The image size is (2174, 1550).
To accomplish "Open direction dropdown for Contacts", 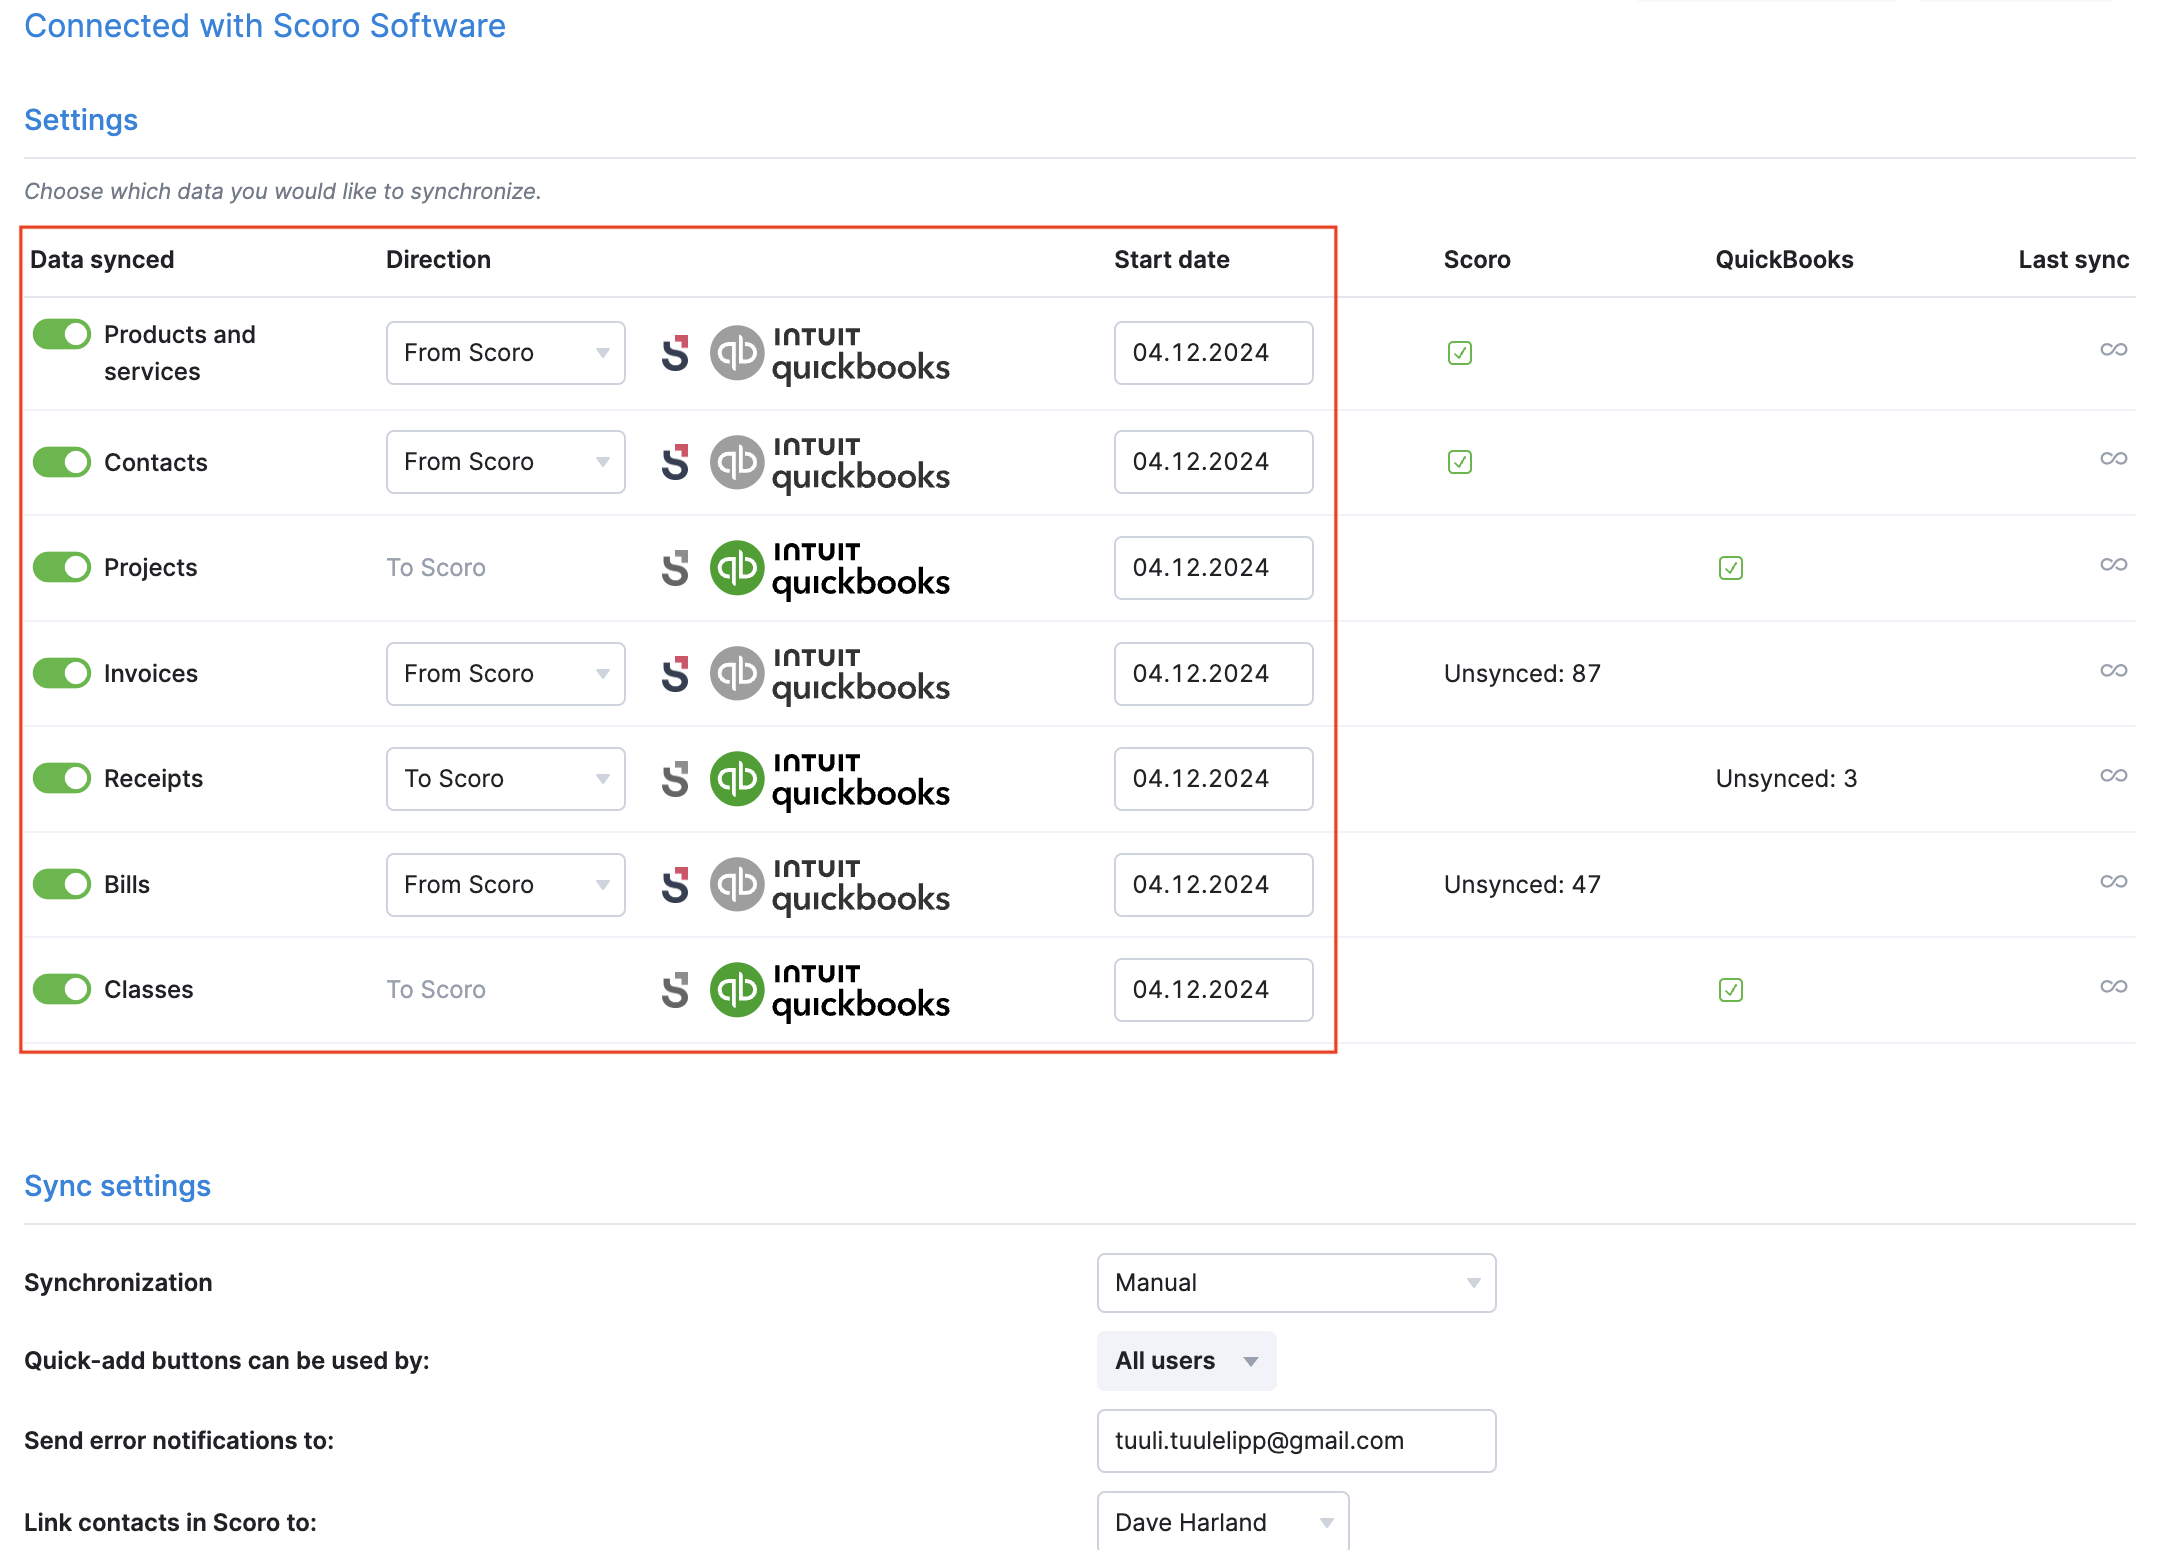I will point(506,462).
